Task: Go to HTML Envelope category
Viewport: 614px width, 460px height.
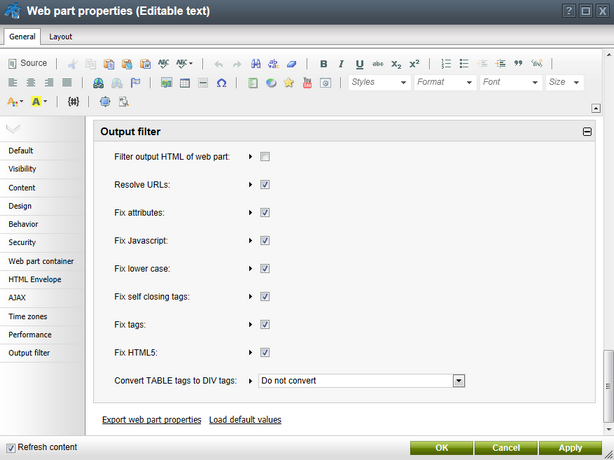Action: tap(35, 280)
